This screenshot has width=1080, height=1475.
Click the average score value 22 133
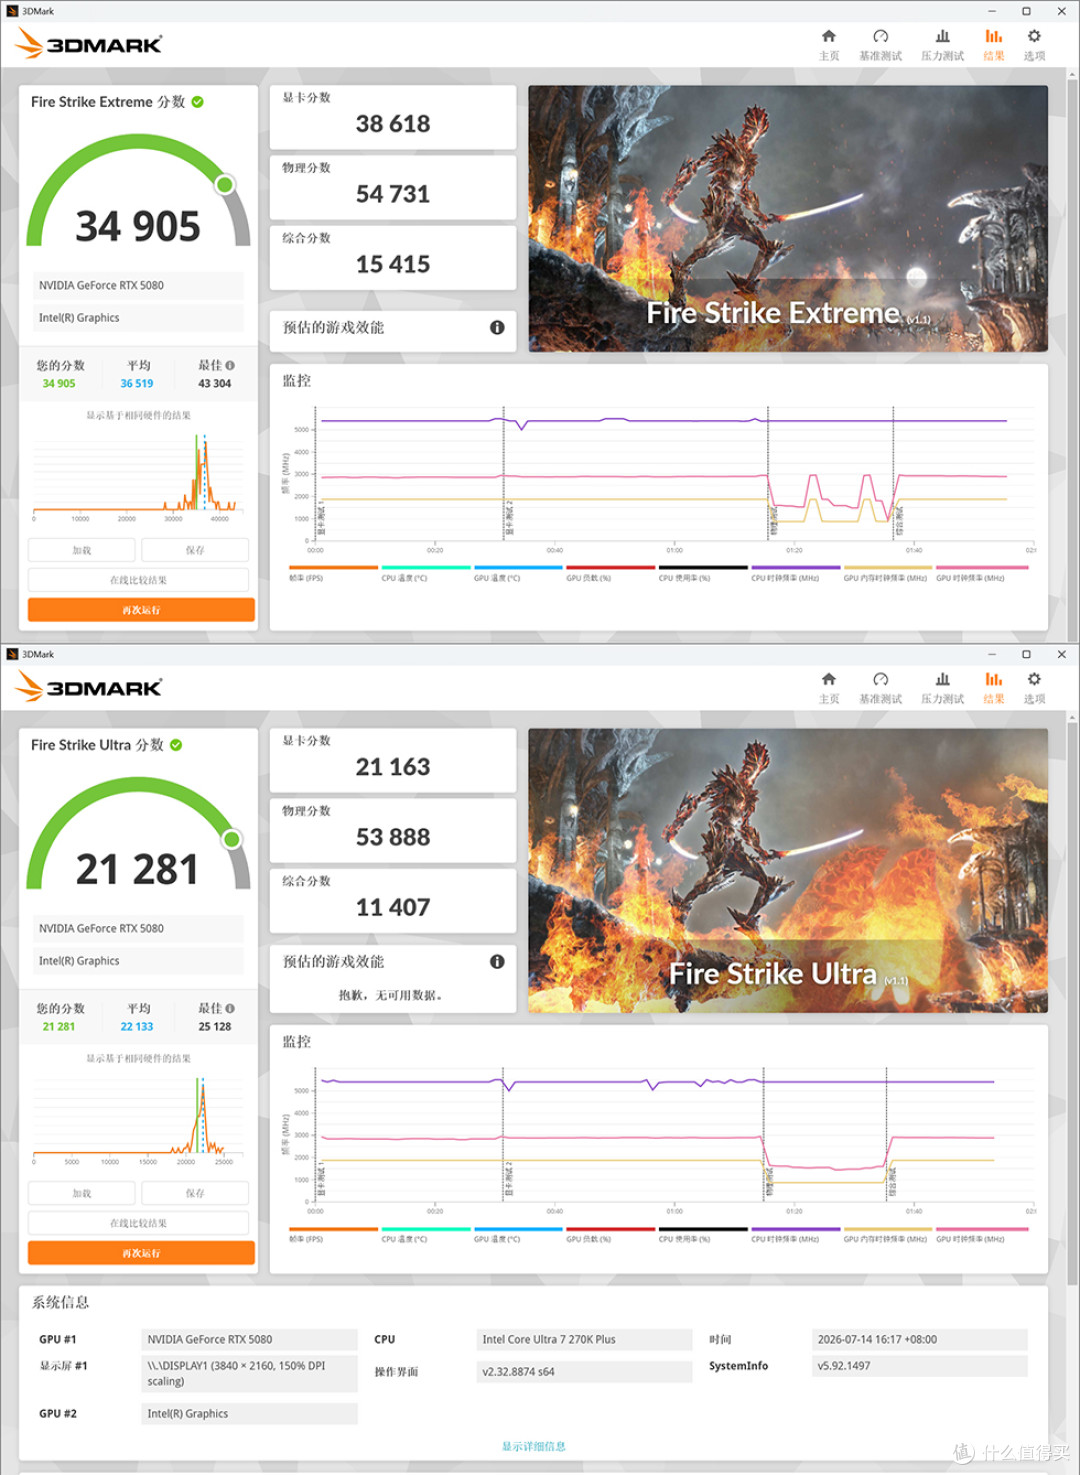pyautogui.click(x=137, y=1026)
